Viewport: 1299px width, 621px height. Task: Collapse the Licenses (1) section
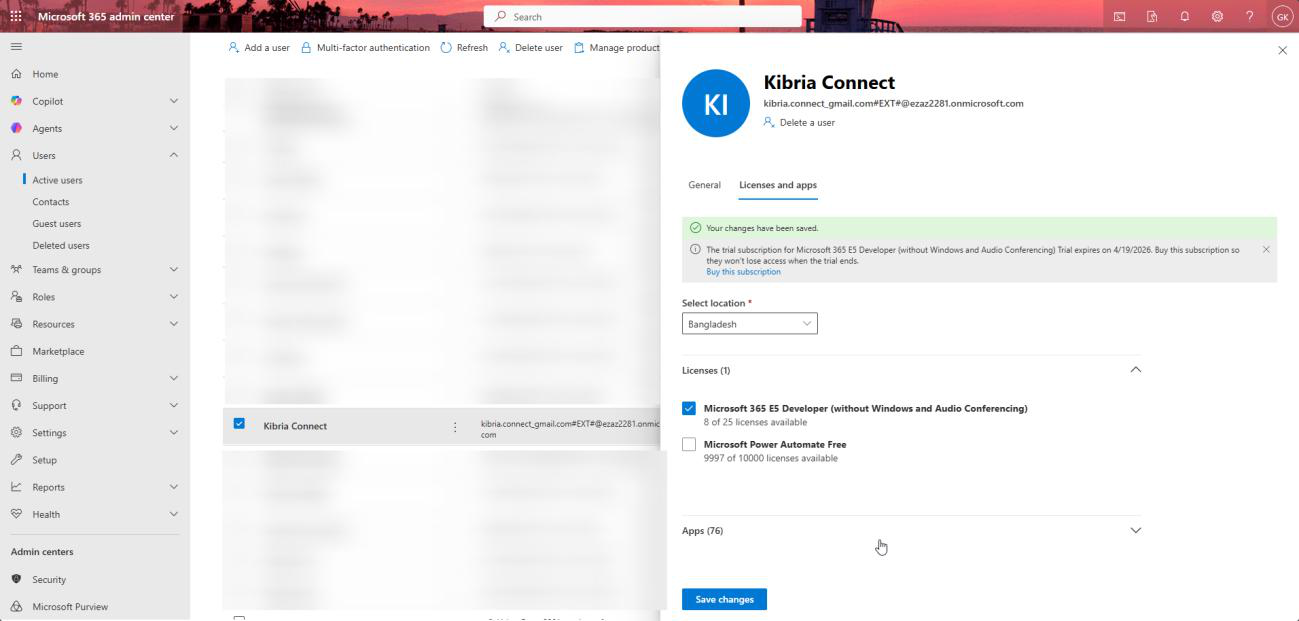pos(1135,370)
